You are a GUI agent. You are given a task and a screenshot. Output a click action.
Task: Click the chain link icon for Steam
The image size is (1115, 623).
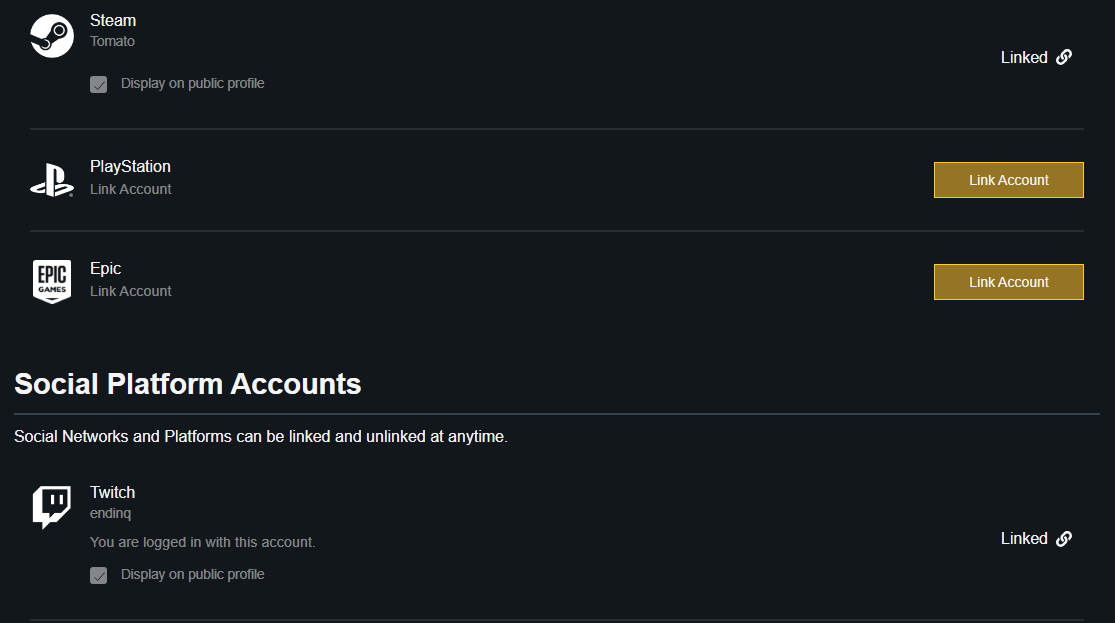[x=1064, y=57]
